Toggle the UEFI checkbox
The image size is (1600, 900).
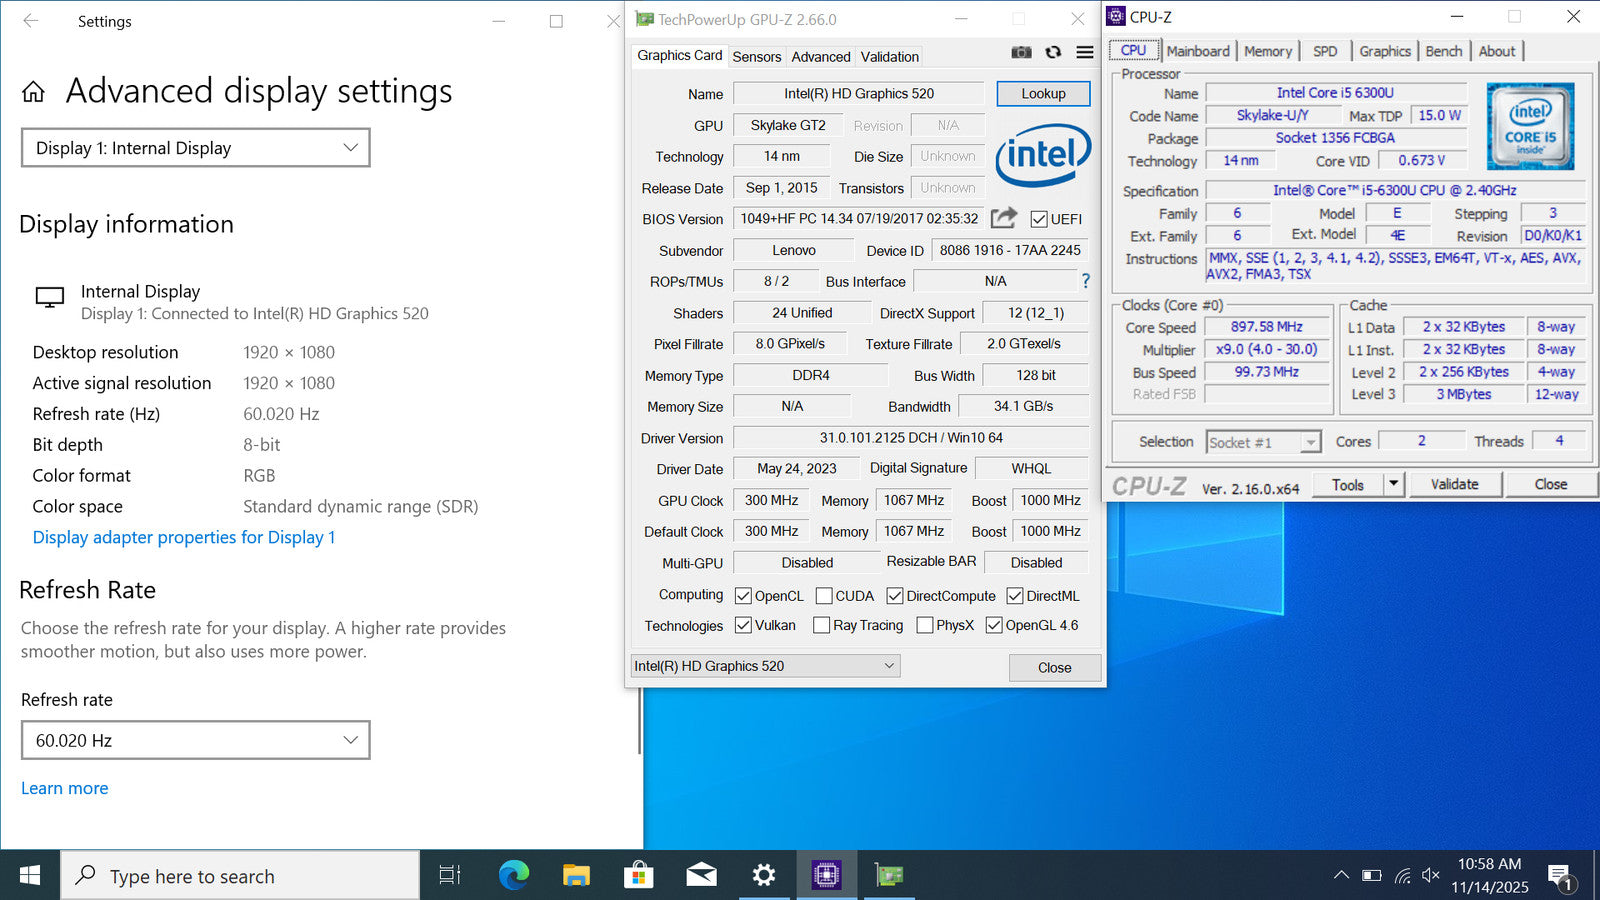(1039, 219)
